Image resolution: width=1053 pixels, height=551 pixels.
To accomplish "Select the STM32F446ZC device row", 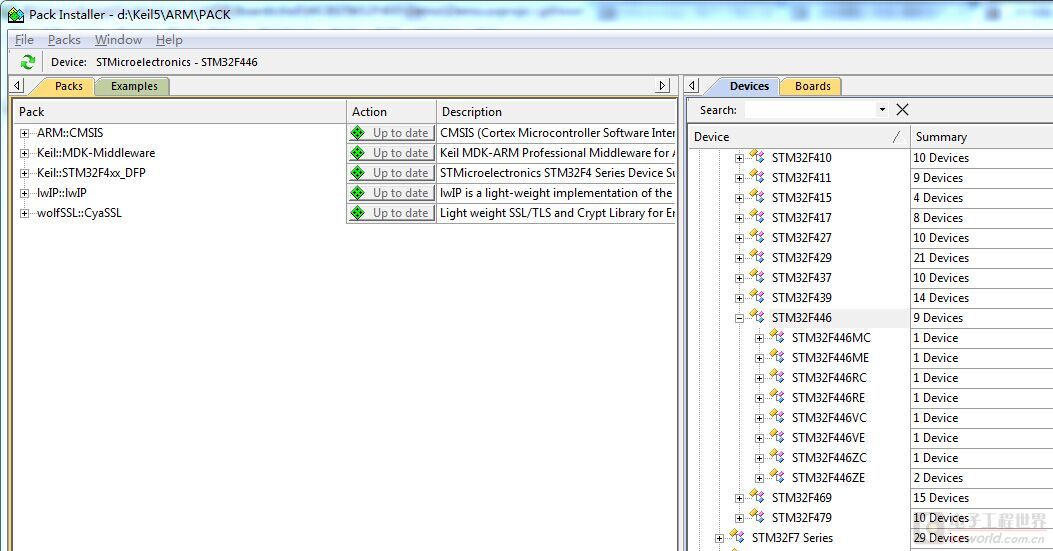I will (x=829, y=458).
